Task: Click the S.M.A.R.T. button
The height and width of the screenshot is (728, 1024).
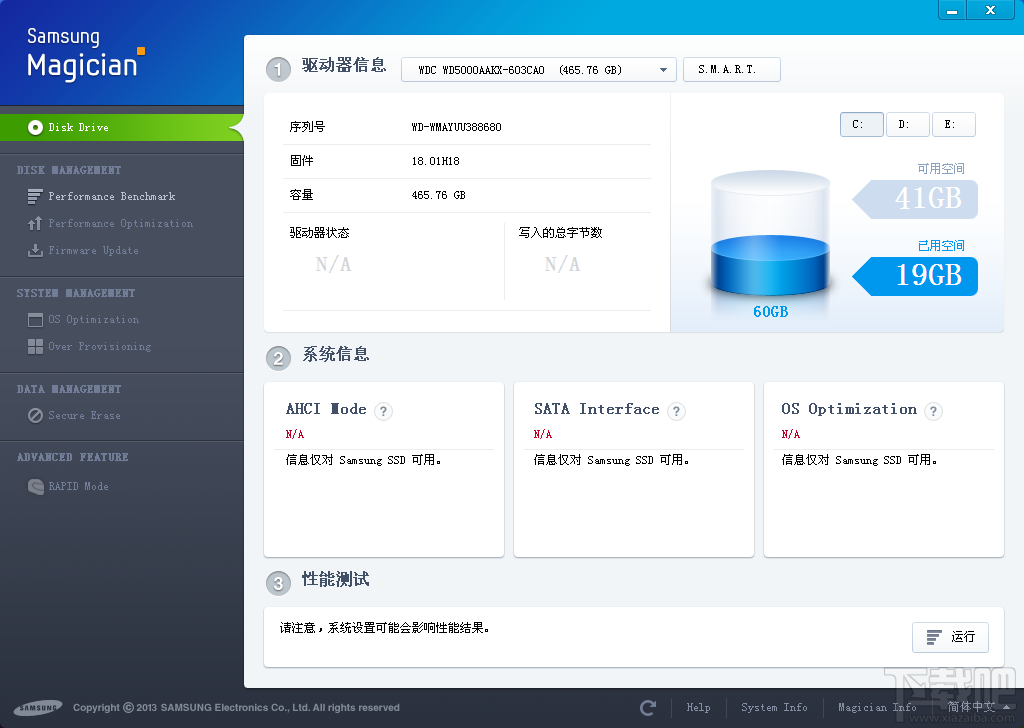Action: [731, 69]
